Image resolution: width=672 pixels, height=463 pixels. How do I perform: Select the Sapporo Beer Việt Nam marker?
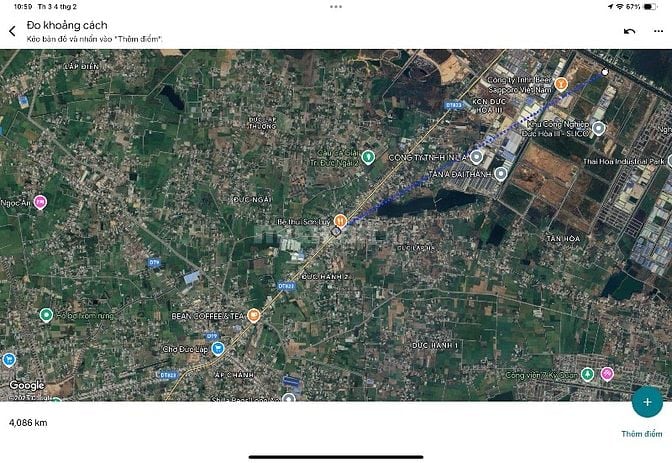(x=561, y=84)
